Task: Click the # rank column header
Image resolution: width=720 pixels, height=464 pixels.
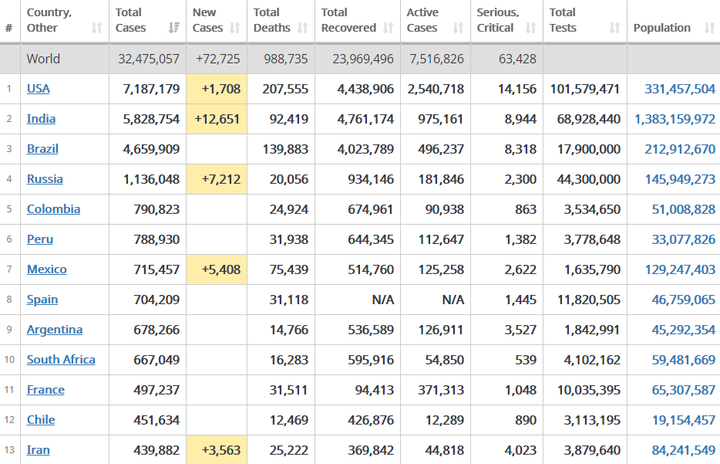Action: [9, 28]
